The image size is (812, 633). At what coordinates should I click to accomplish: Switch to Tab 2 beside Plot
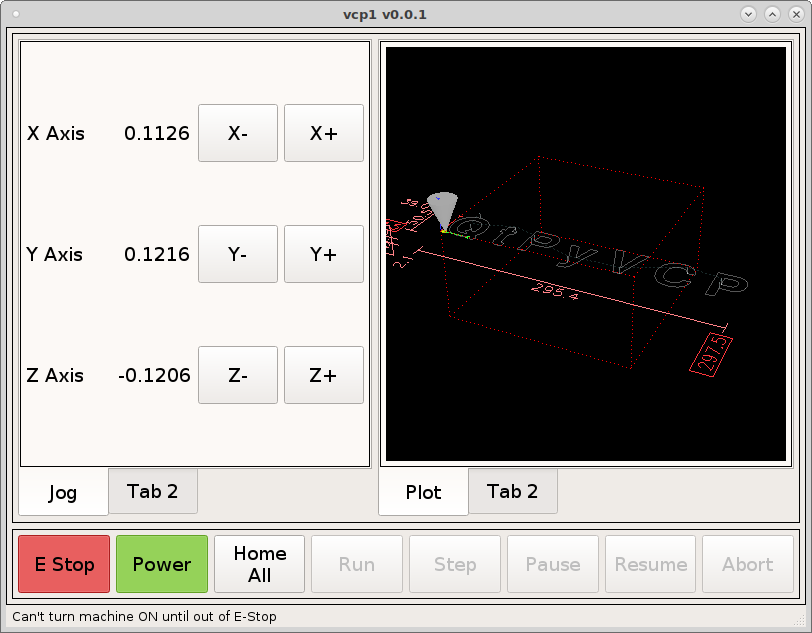tap(513, 491)
